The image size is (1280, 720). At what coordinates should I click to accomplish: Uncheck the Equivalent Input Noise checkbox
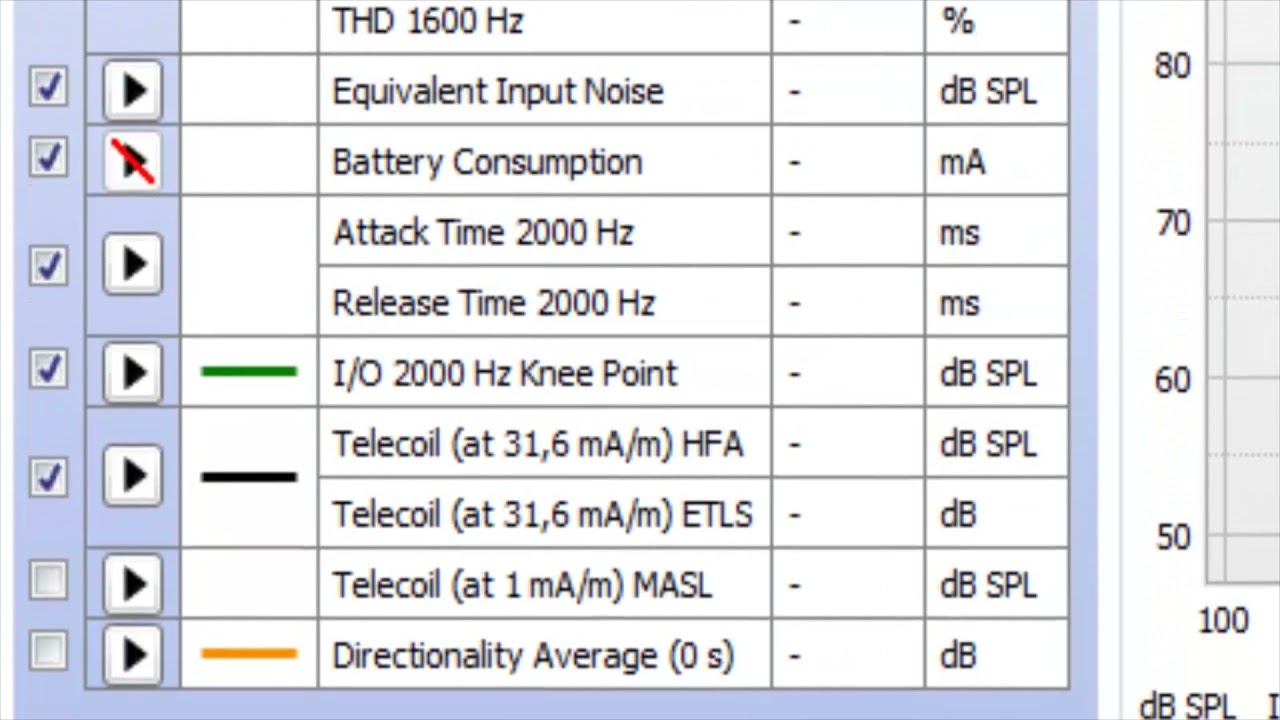point(48,88)
